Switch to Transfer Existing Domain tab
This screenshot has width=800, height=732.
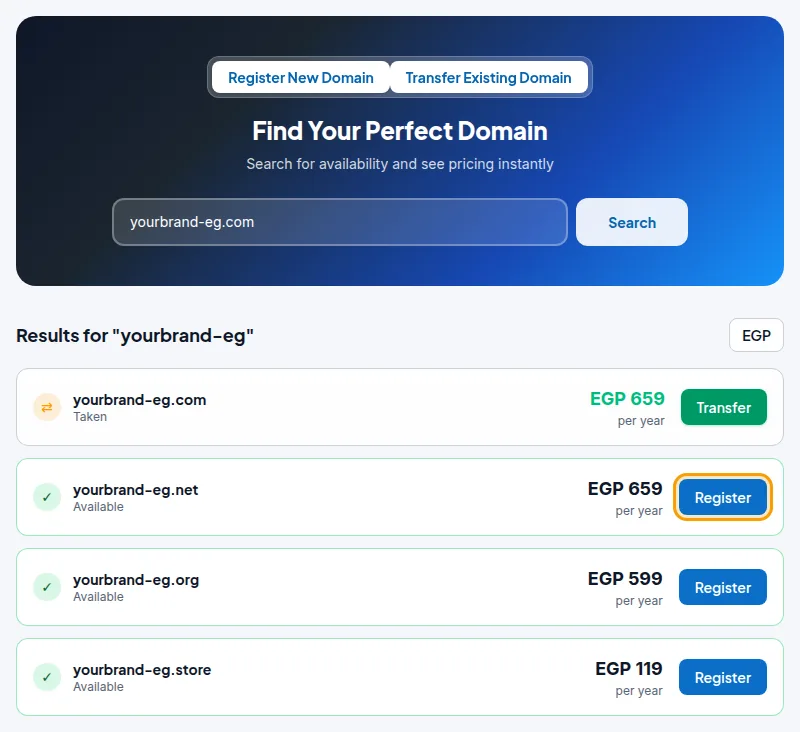488,78
